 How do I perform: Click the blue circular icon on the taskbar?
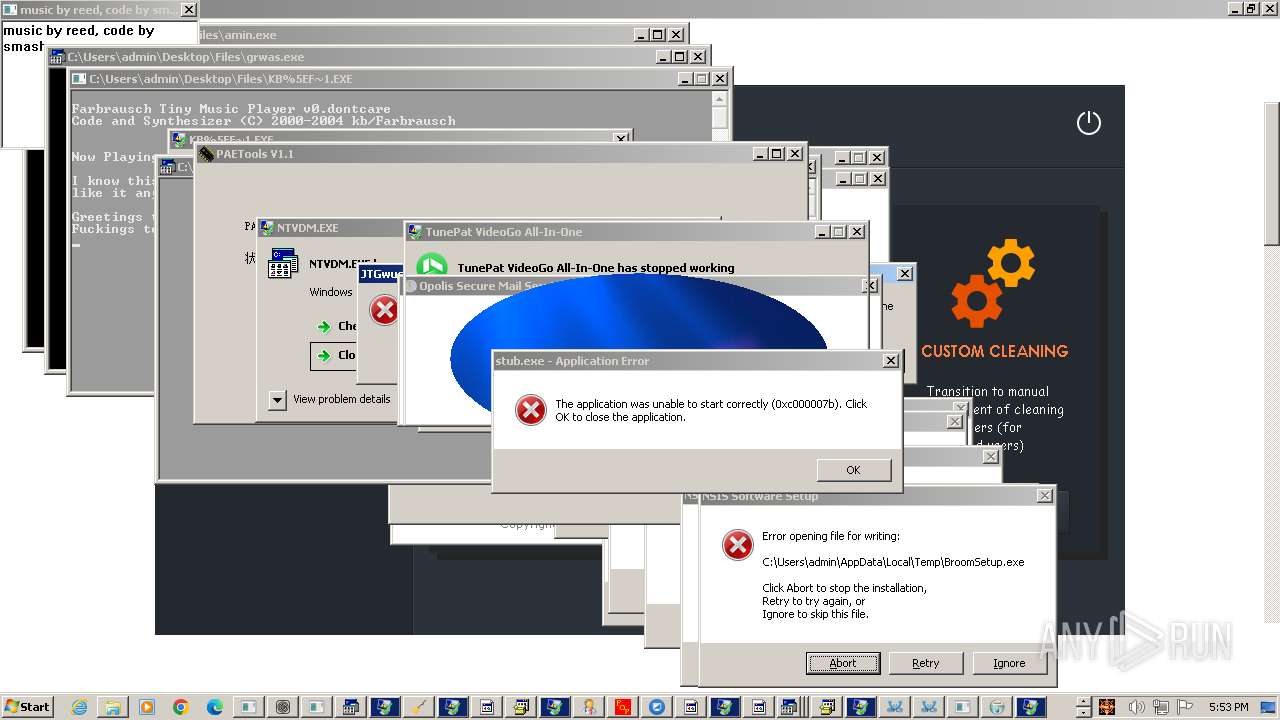tap(657, 707)
